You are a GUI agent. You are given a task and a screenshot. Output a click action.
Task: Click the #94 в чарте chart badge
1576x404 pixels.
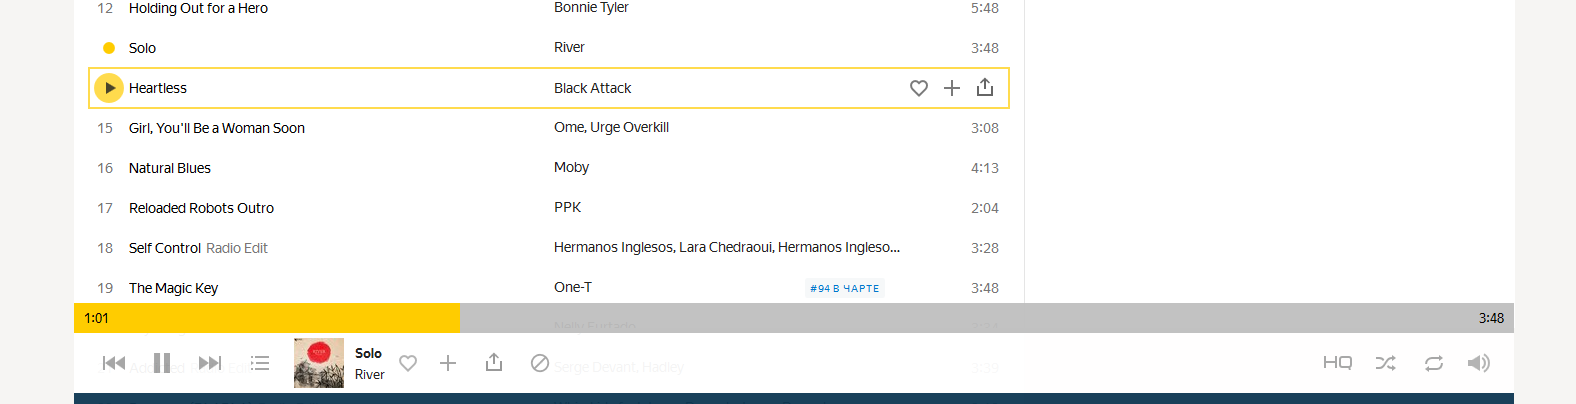[x=845, y=288]
